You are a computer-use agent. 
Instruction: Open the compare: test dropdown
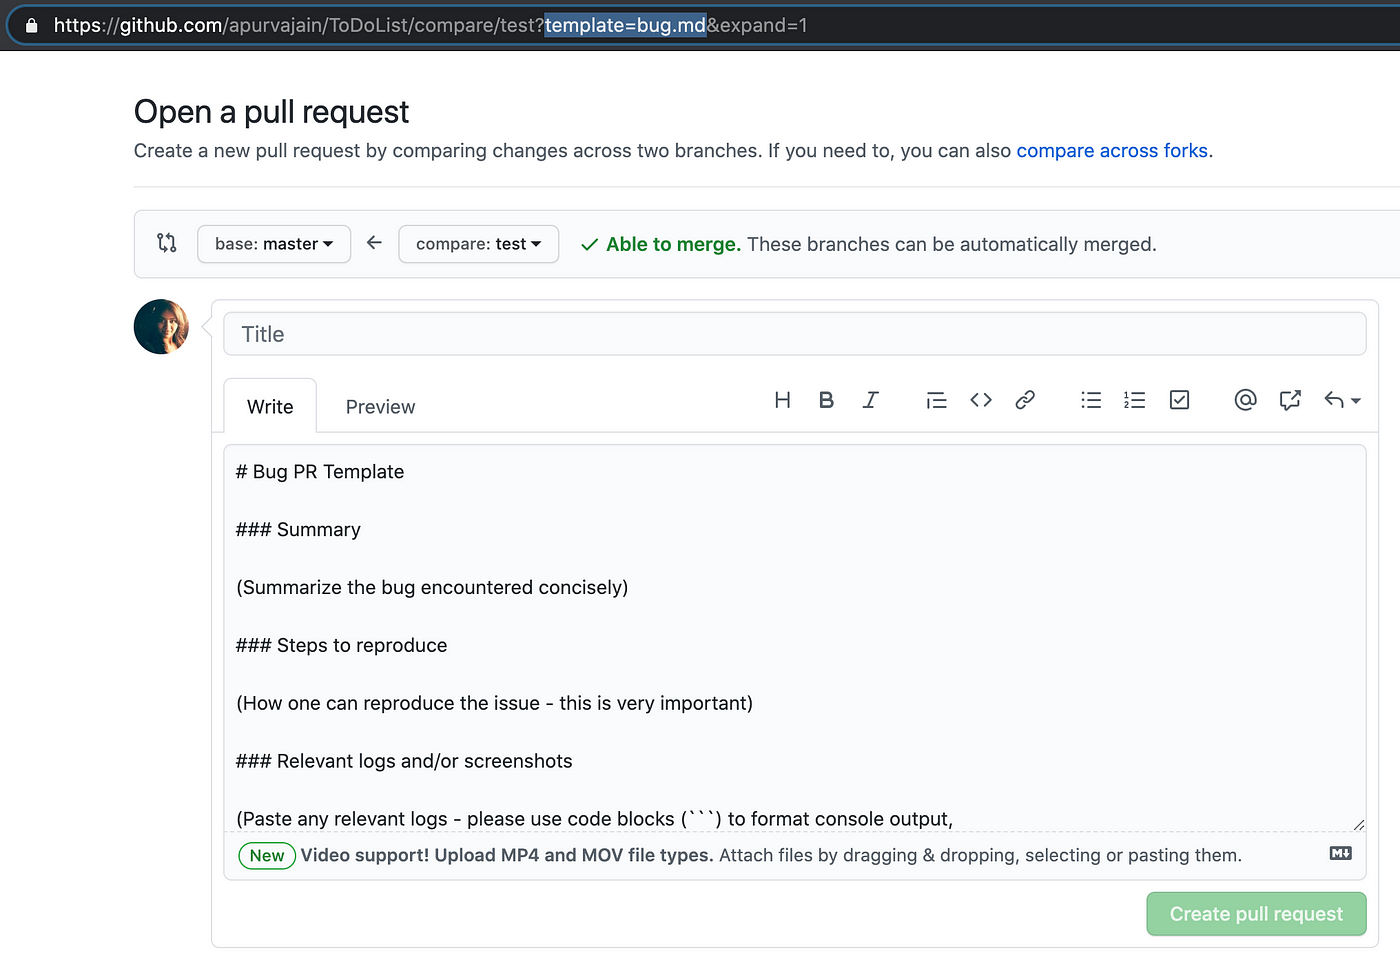tap(478, 244)
